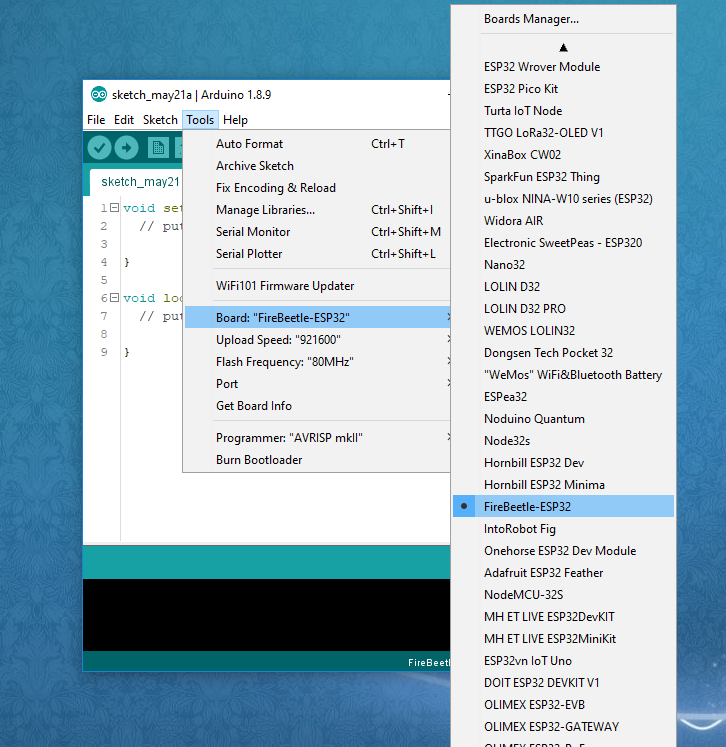Select ESP32 Wrover Module board
This screenshot has height=747, width=726.
(564, 67)
